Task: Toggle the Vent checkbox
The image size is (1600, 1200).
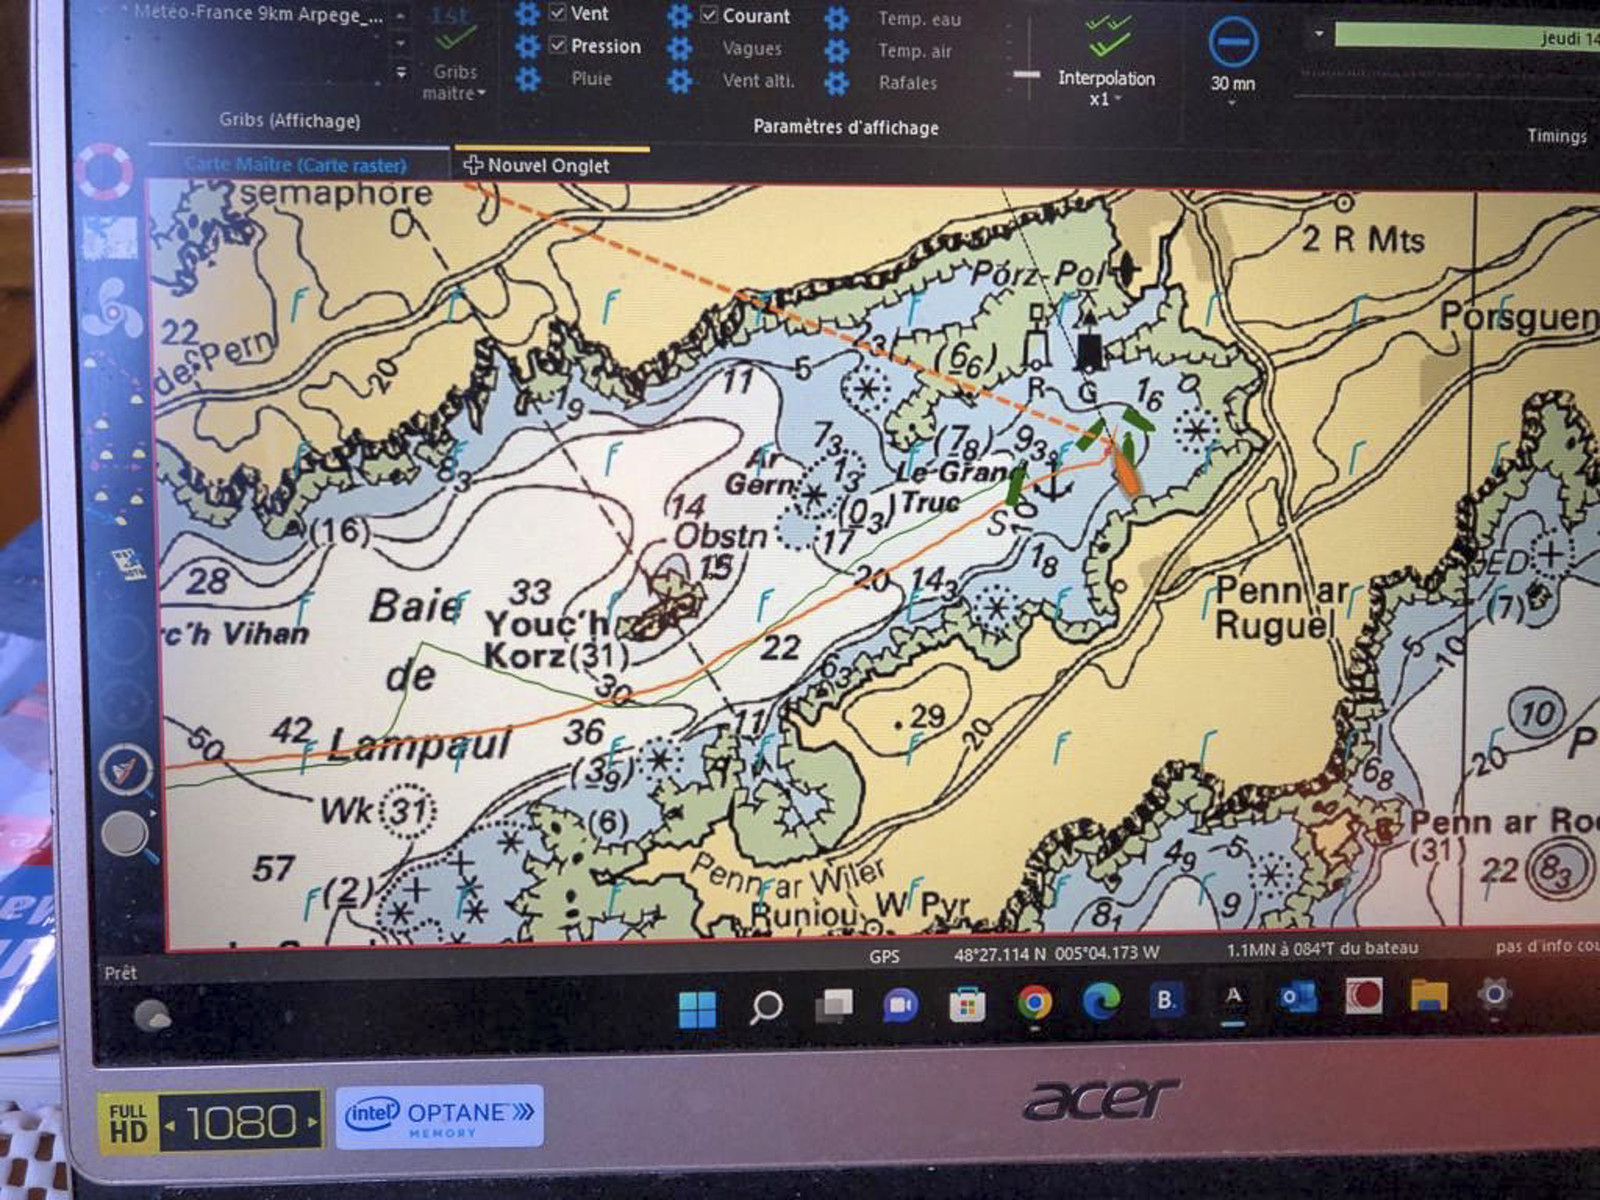Action: [x=558, y=14]
